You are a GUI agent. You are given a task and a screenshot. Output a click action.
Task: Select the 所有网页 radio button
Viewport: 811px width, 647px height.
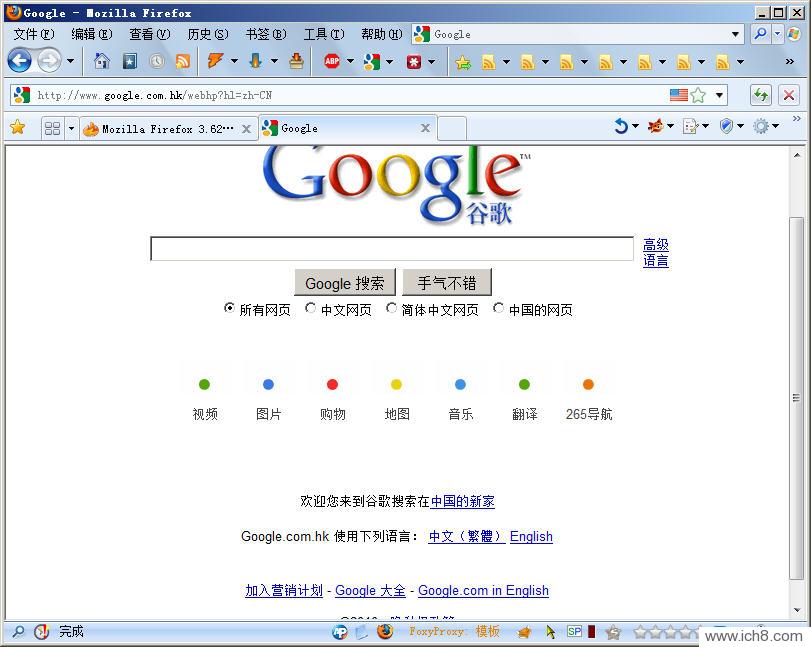(229, 308)
